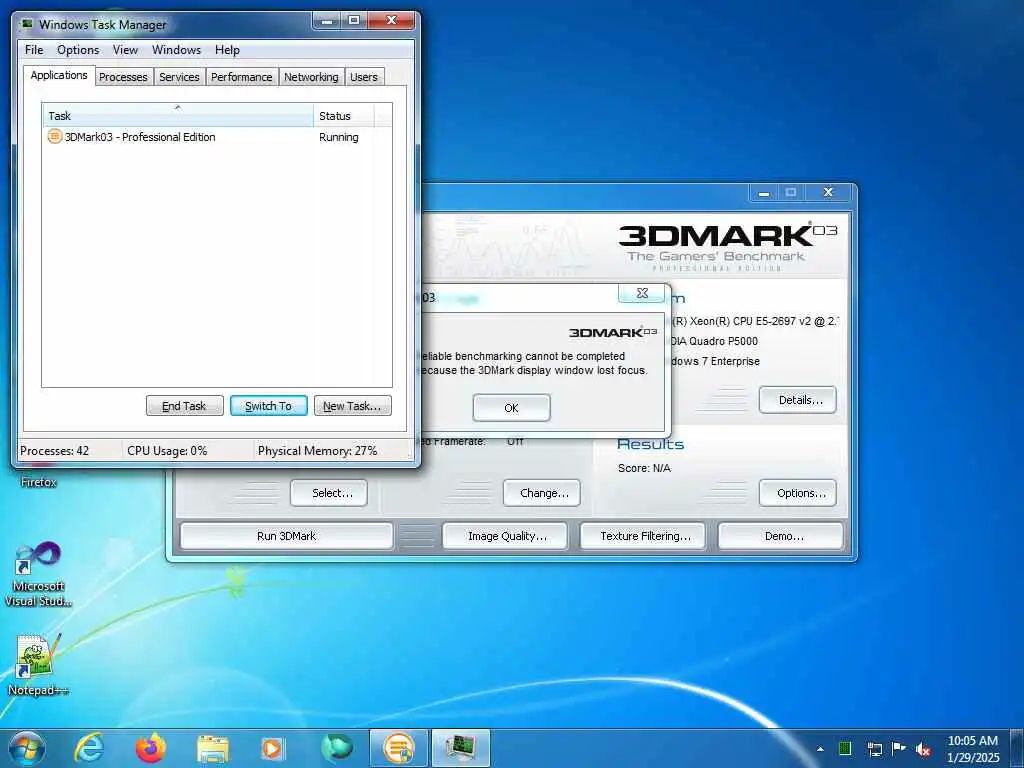
Task: Open the network tray icon
Action: pos(874,749)
